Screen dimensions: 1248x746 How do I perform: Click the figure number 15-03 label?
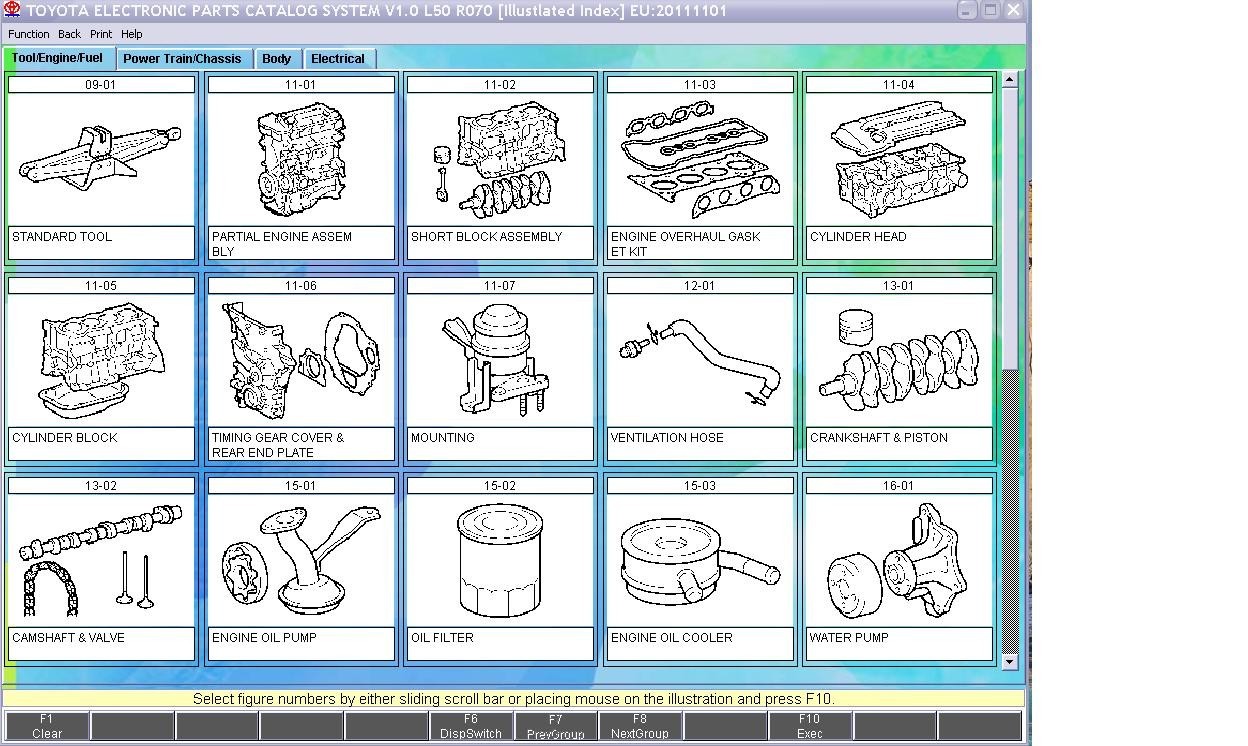coord(700,486)
